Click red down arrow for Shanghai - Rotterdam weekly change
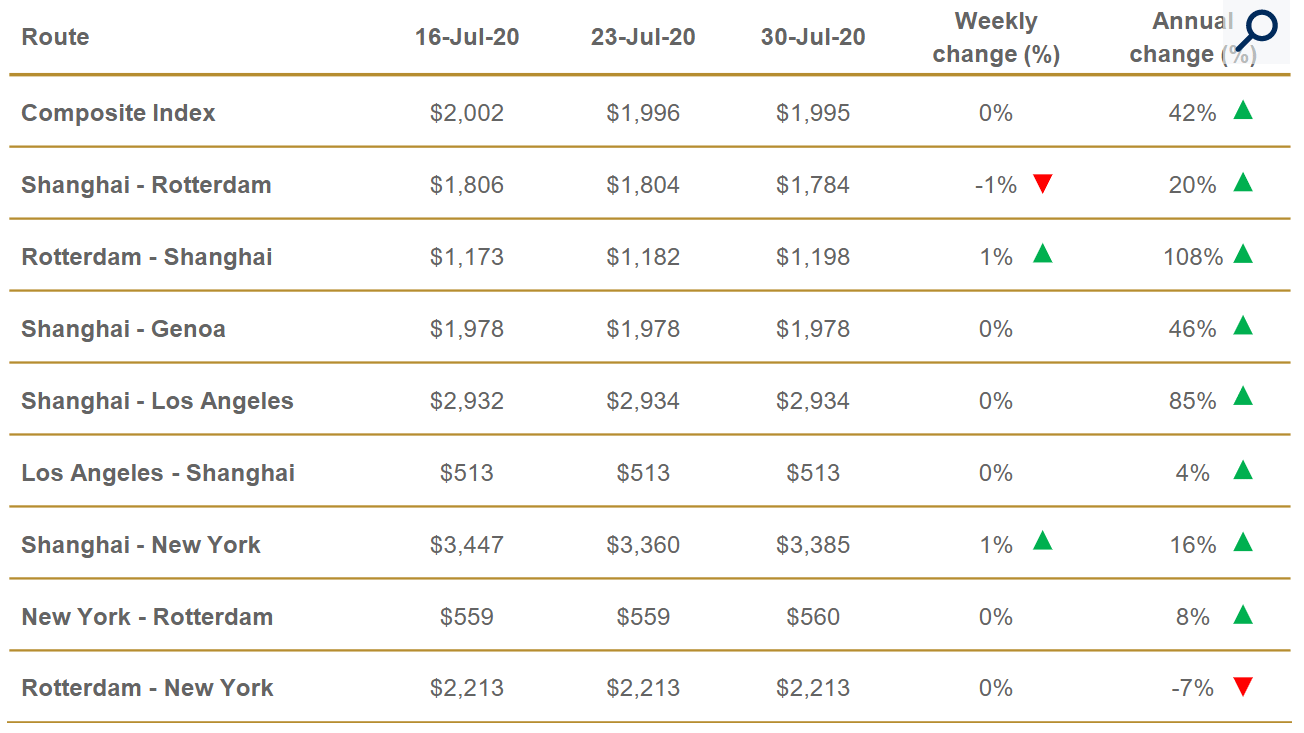This screenshot has height=733, width=1304. [x=1043, y=184]
